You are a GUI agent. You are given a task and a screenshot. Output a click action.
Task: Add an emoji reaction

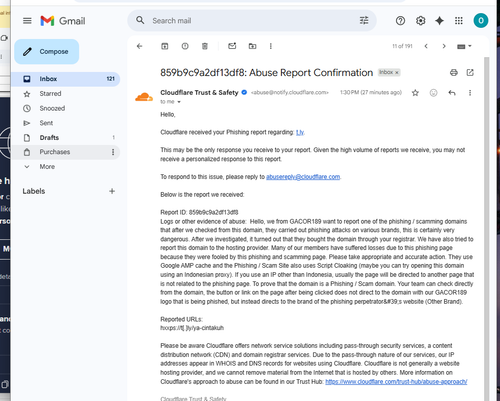[433, 93]
